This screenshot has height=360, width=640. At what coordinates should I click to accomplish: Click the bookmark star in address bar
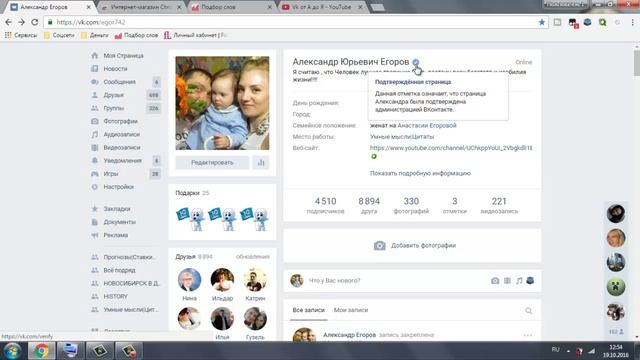(x=542, y=22)
